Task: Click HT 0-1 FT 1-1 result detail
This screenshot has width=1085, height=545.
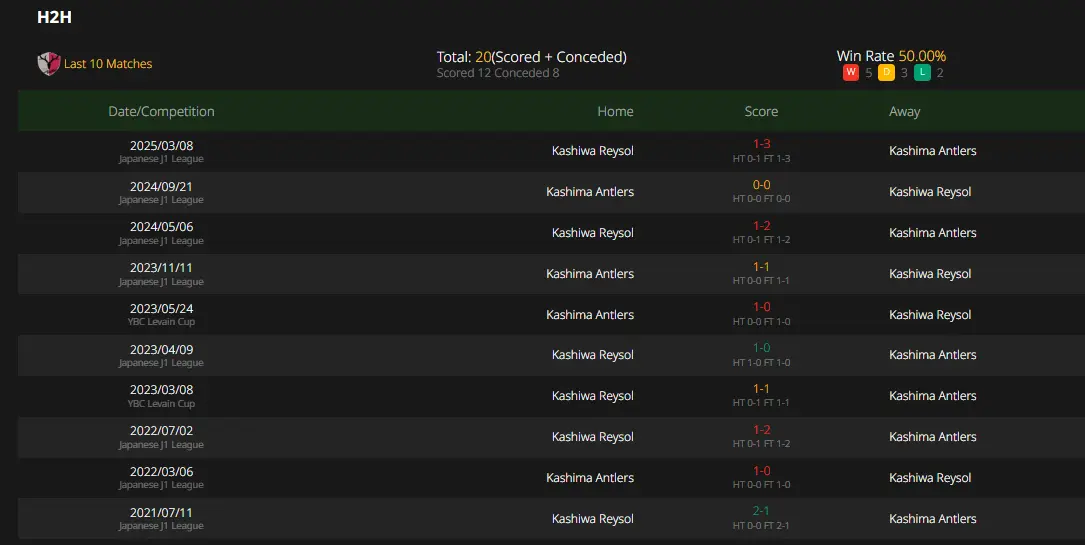Action: point(761,403)
